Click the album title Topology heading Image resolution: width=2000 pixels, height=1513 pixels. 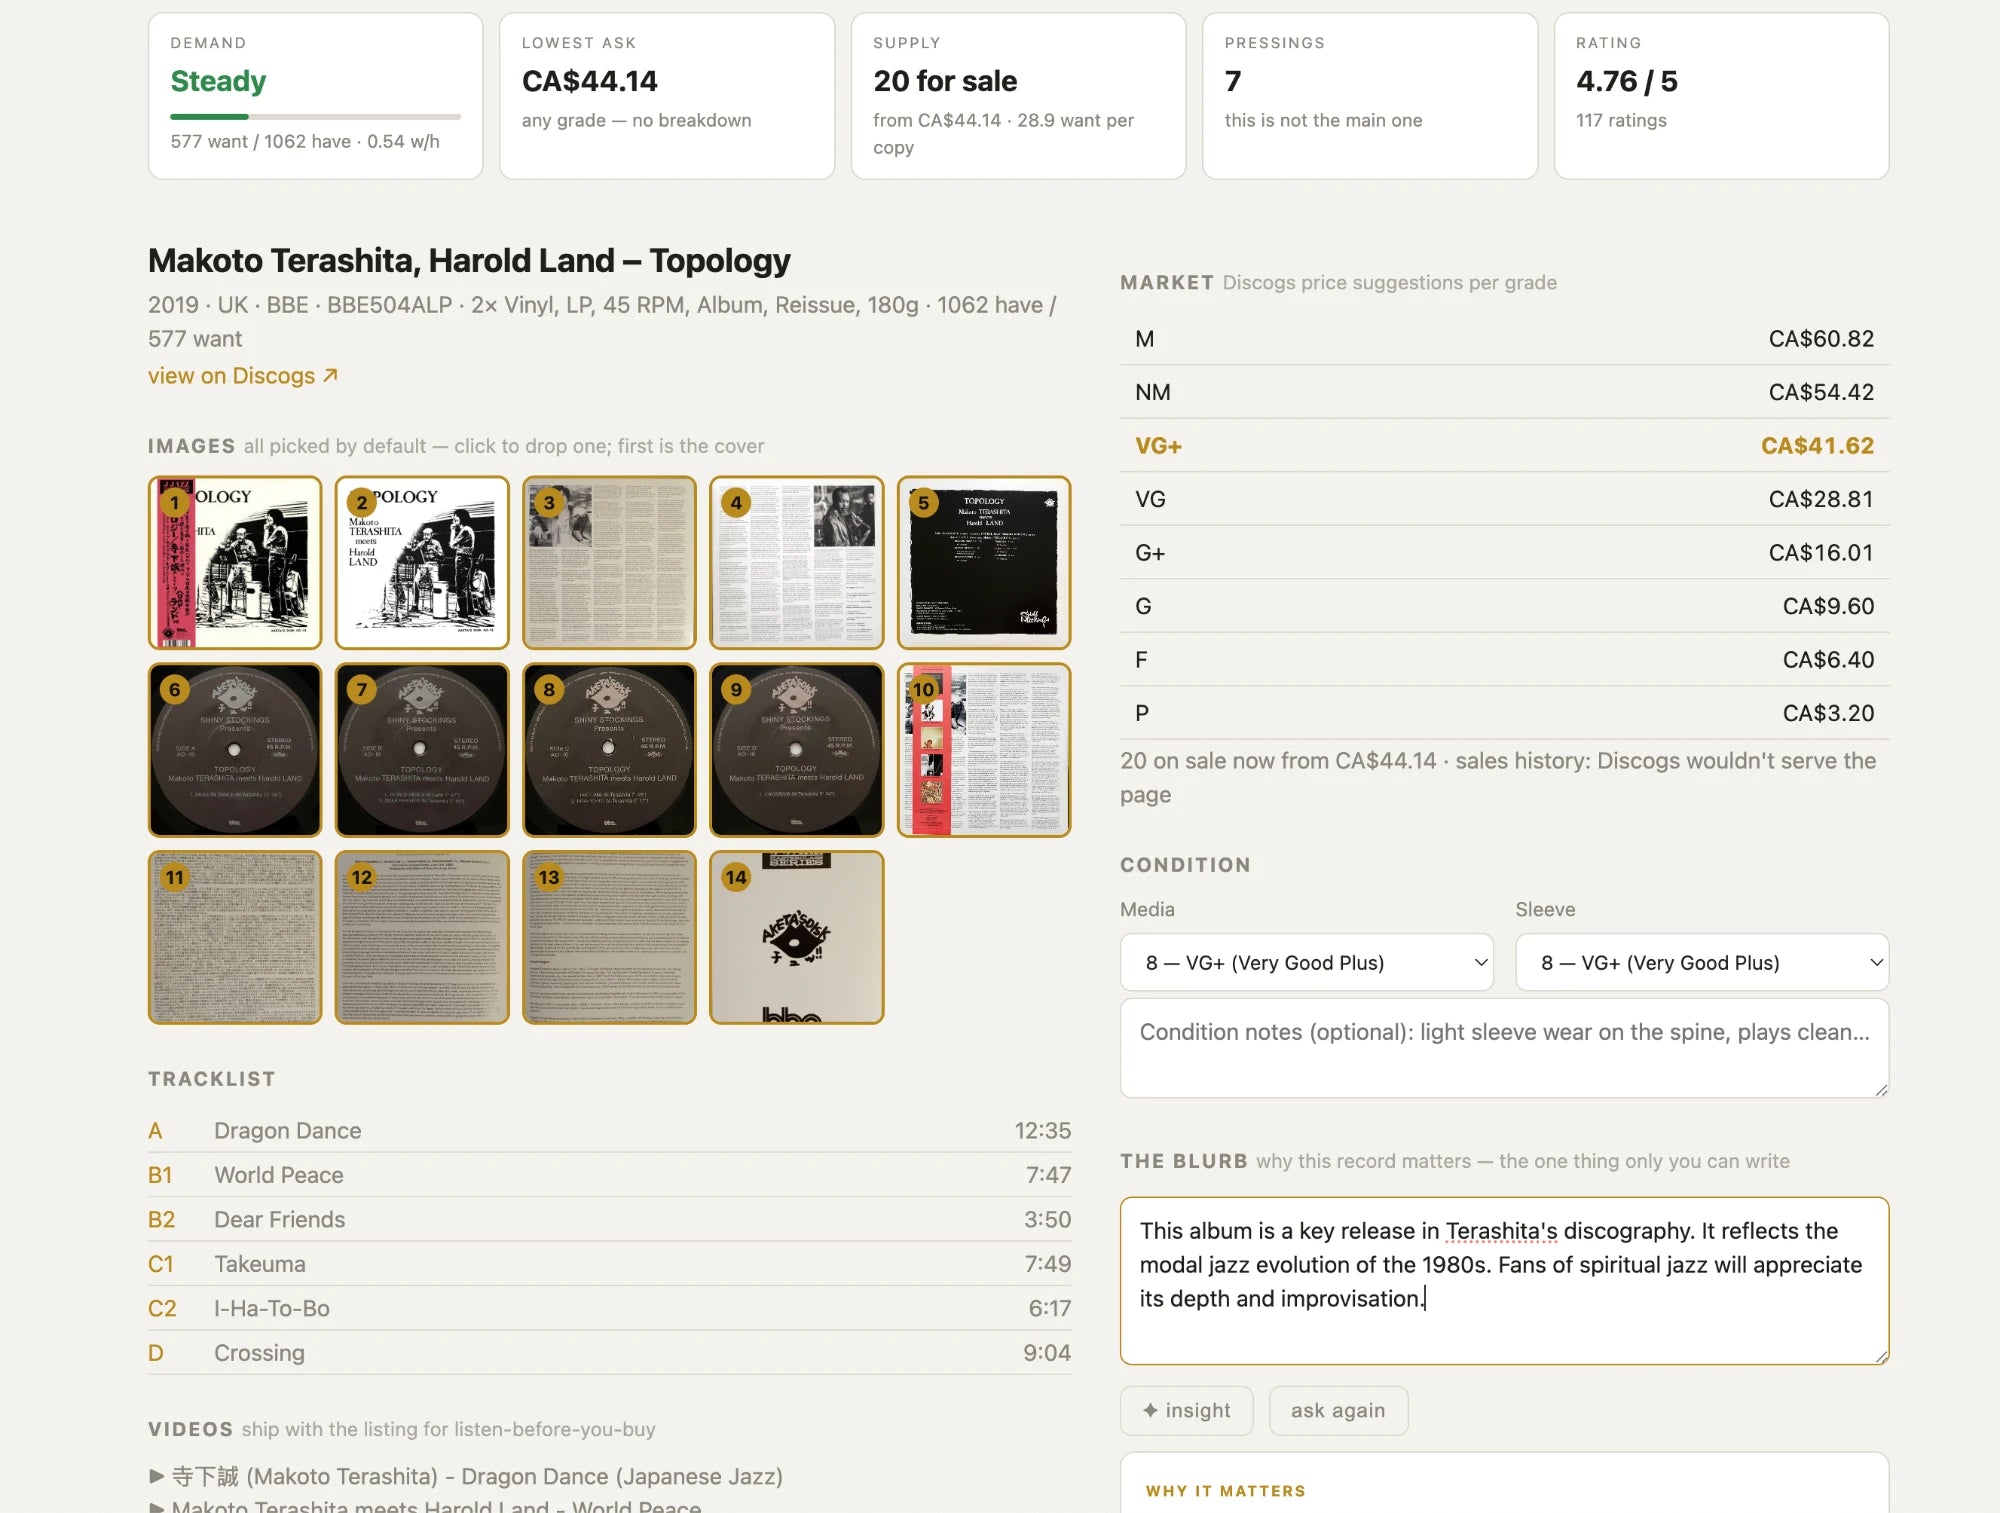[469, 260]
